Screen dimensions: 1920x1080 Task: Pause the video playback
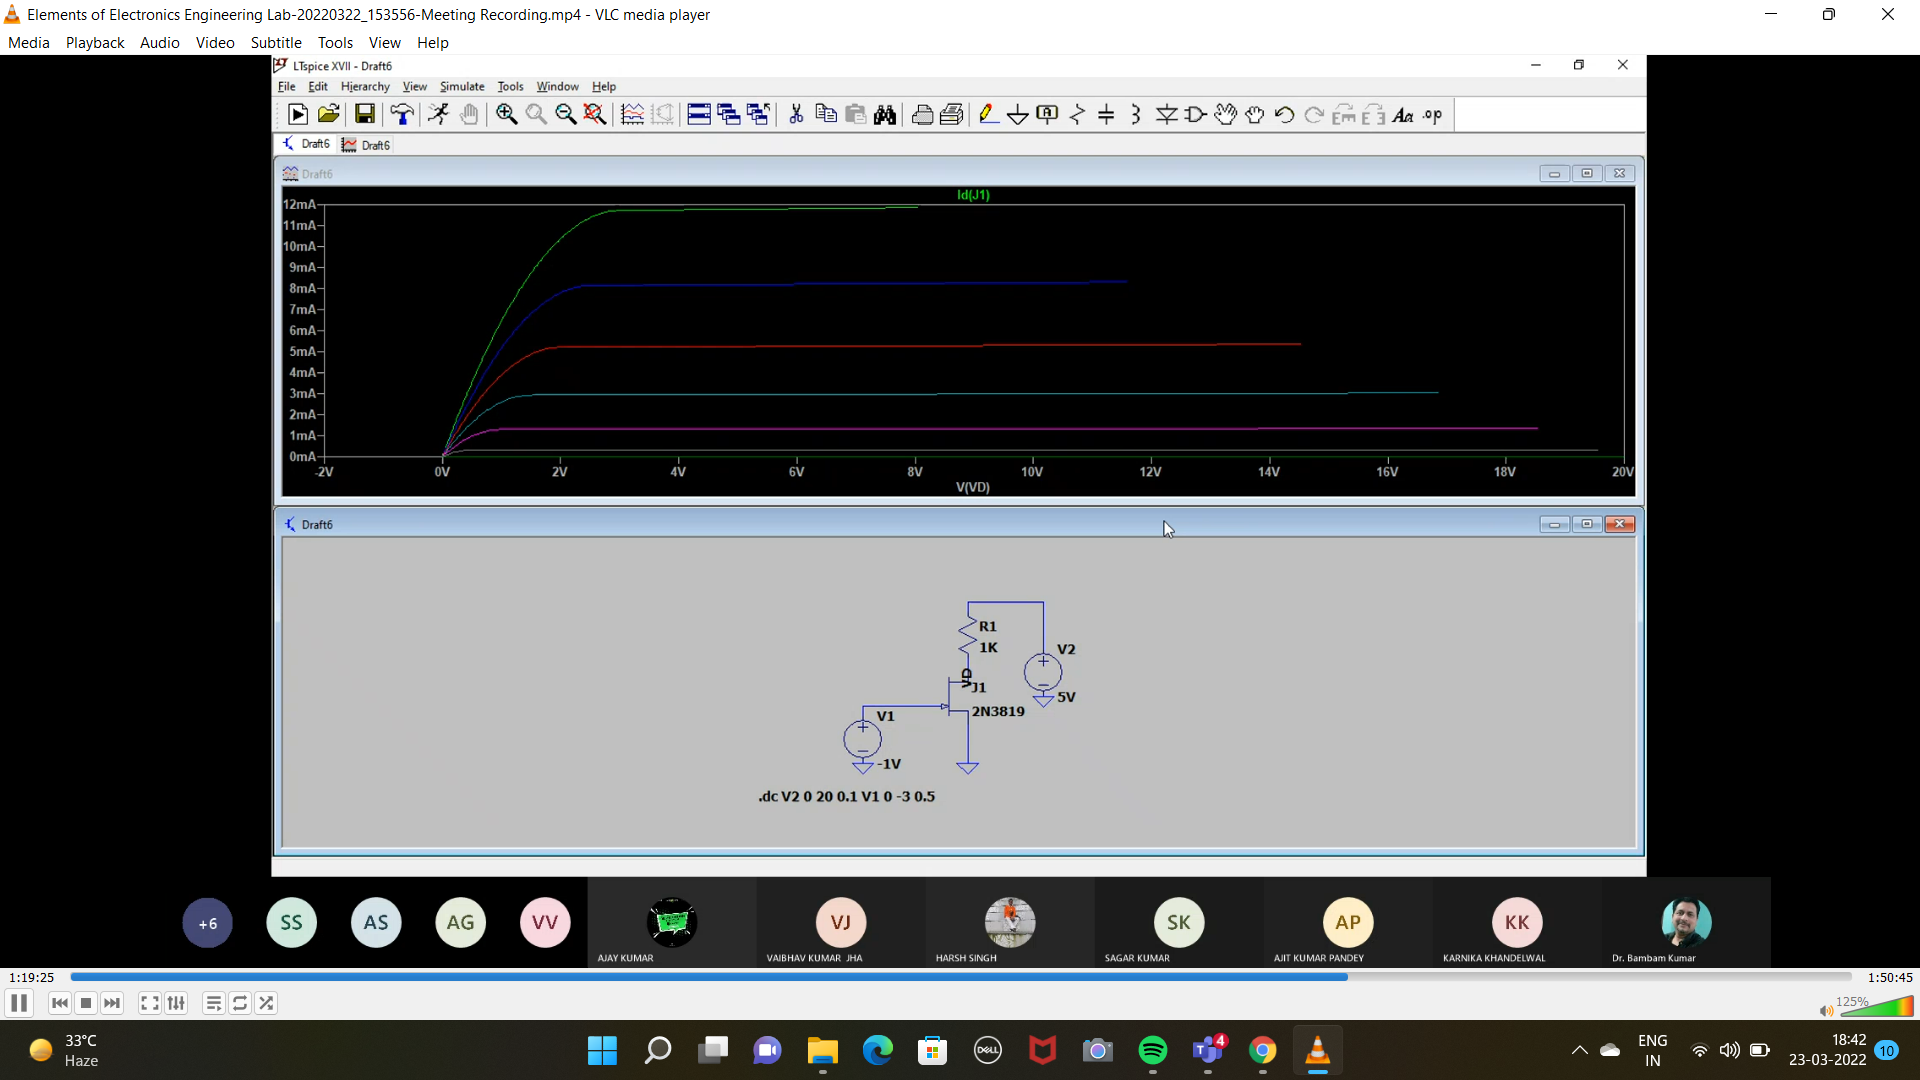click(19, 1003)
